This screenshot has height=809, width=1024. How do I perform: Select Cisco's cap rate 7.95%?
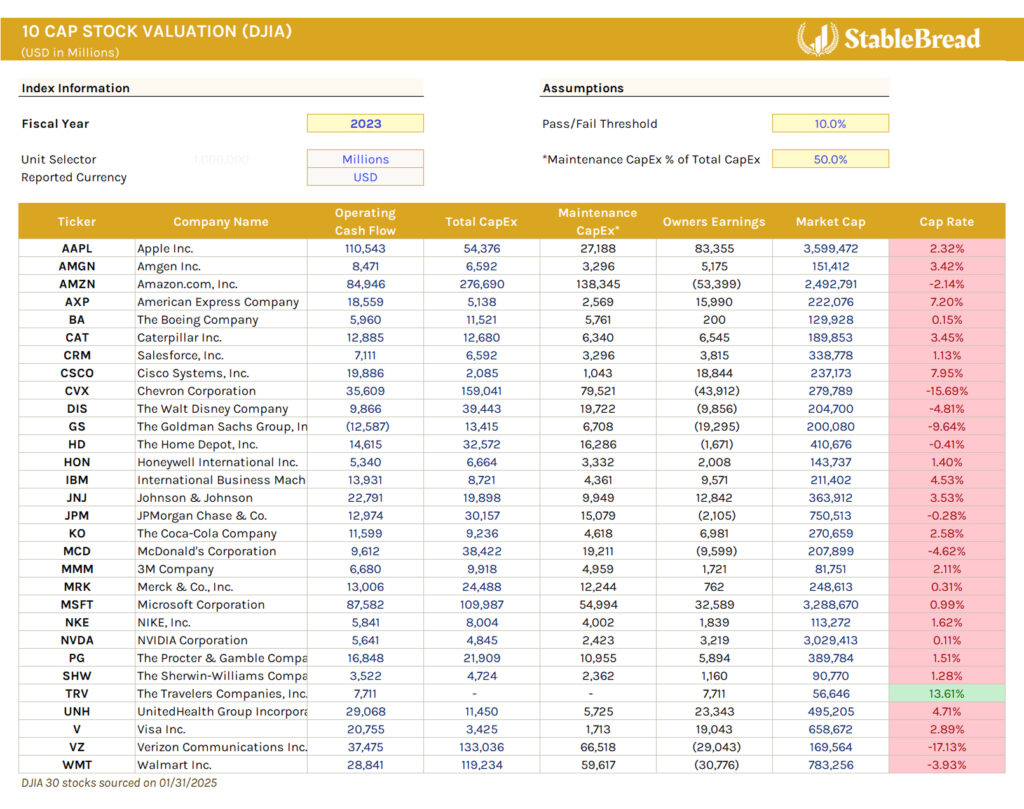(946, 373)
